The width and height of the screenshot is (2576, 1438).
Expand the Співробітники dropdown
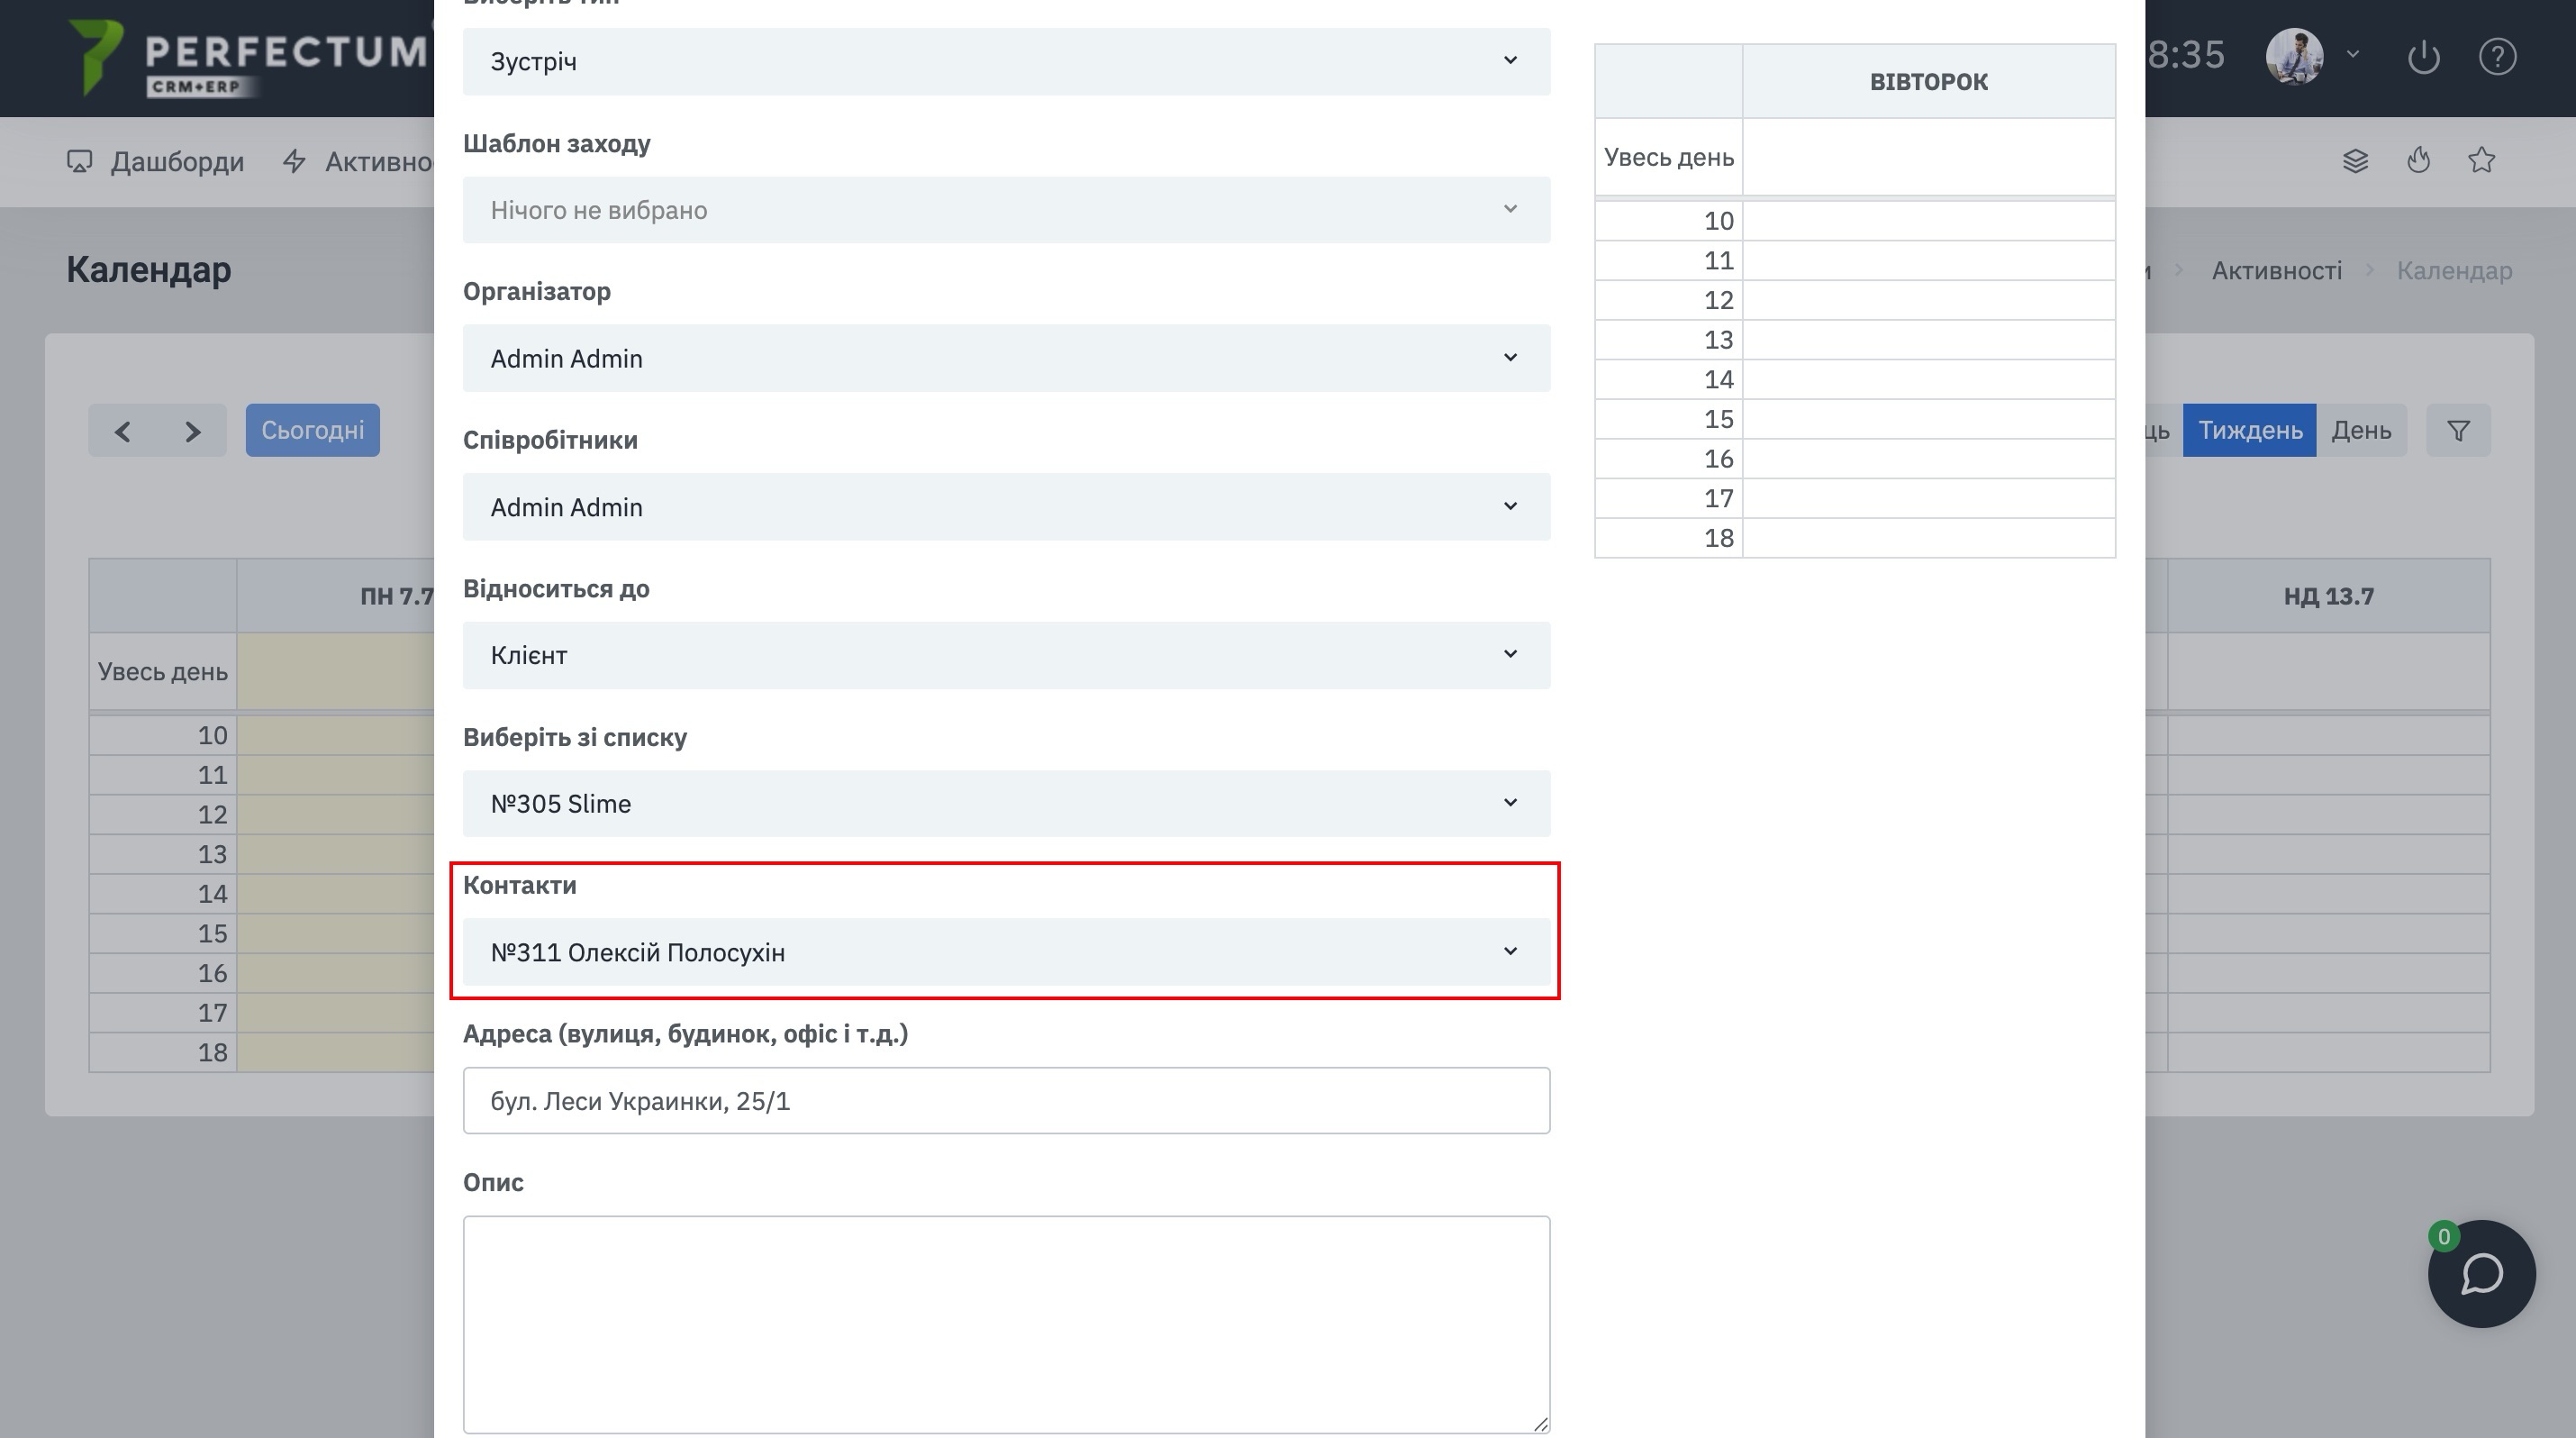coord(1006,507)
